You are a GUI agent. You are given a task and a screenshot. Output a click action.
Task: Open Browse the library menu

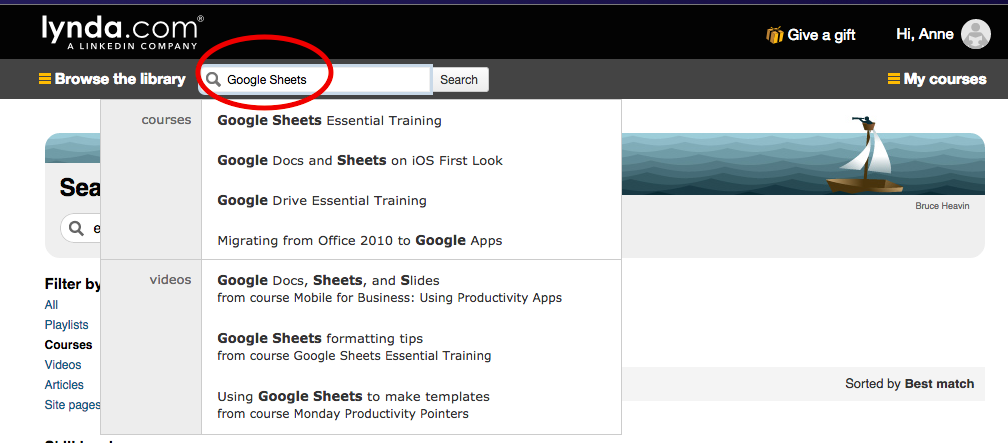point(120,79)
